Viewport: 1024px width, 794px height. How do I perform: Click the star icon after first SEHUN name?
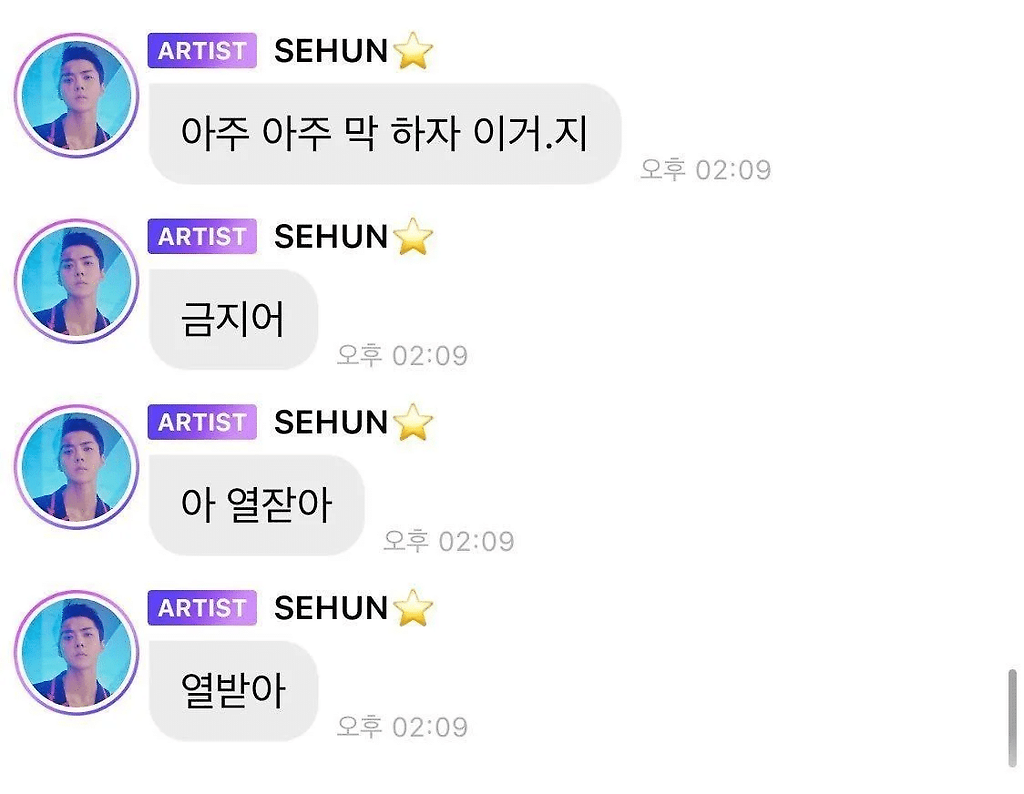point(413,50)
